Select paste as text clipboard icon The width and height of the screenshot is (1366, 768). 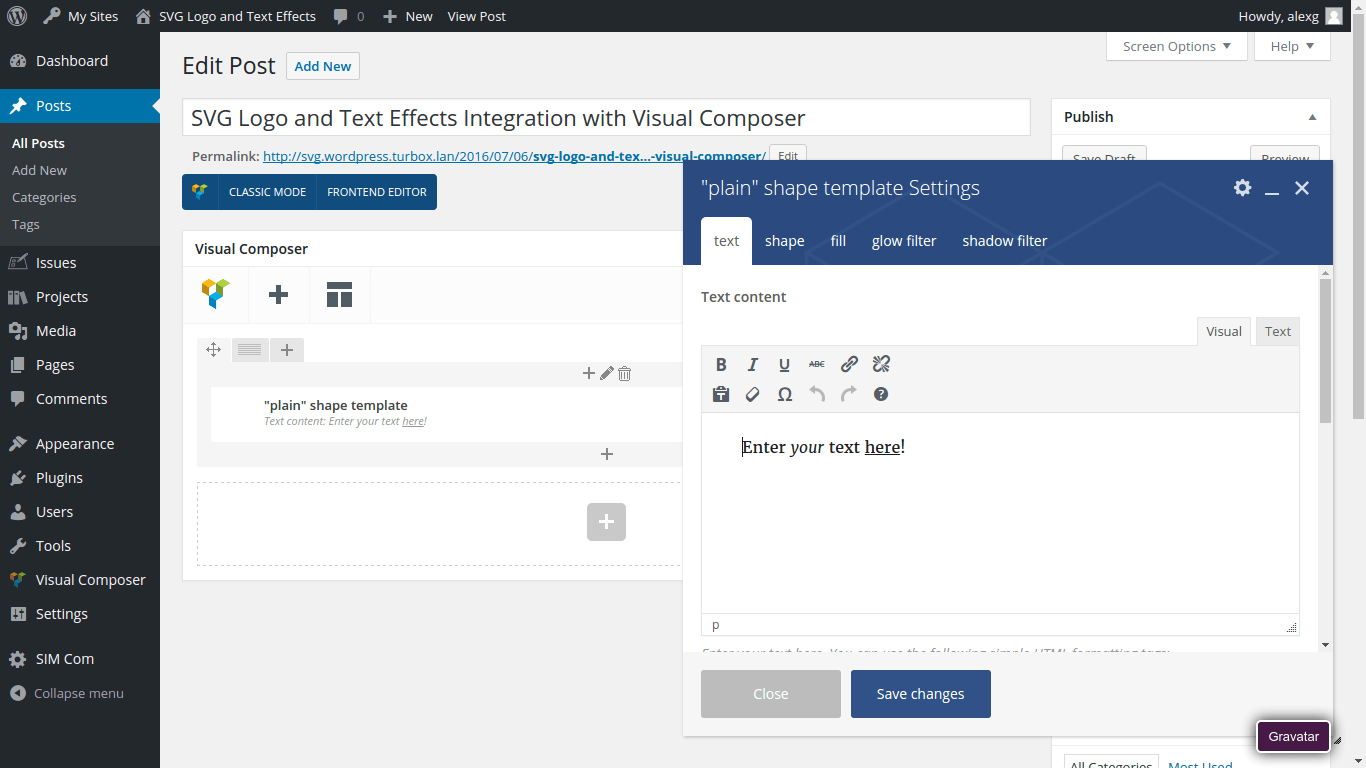tap(721, 395)
